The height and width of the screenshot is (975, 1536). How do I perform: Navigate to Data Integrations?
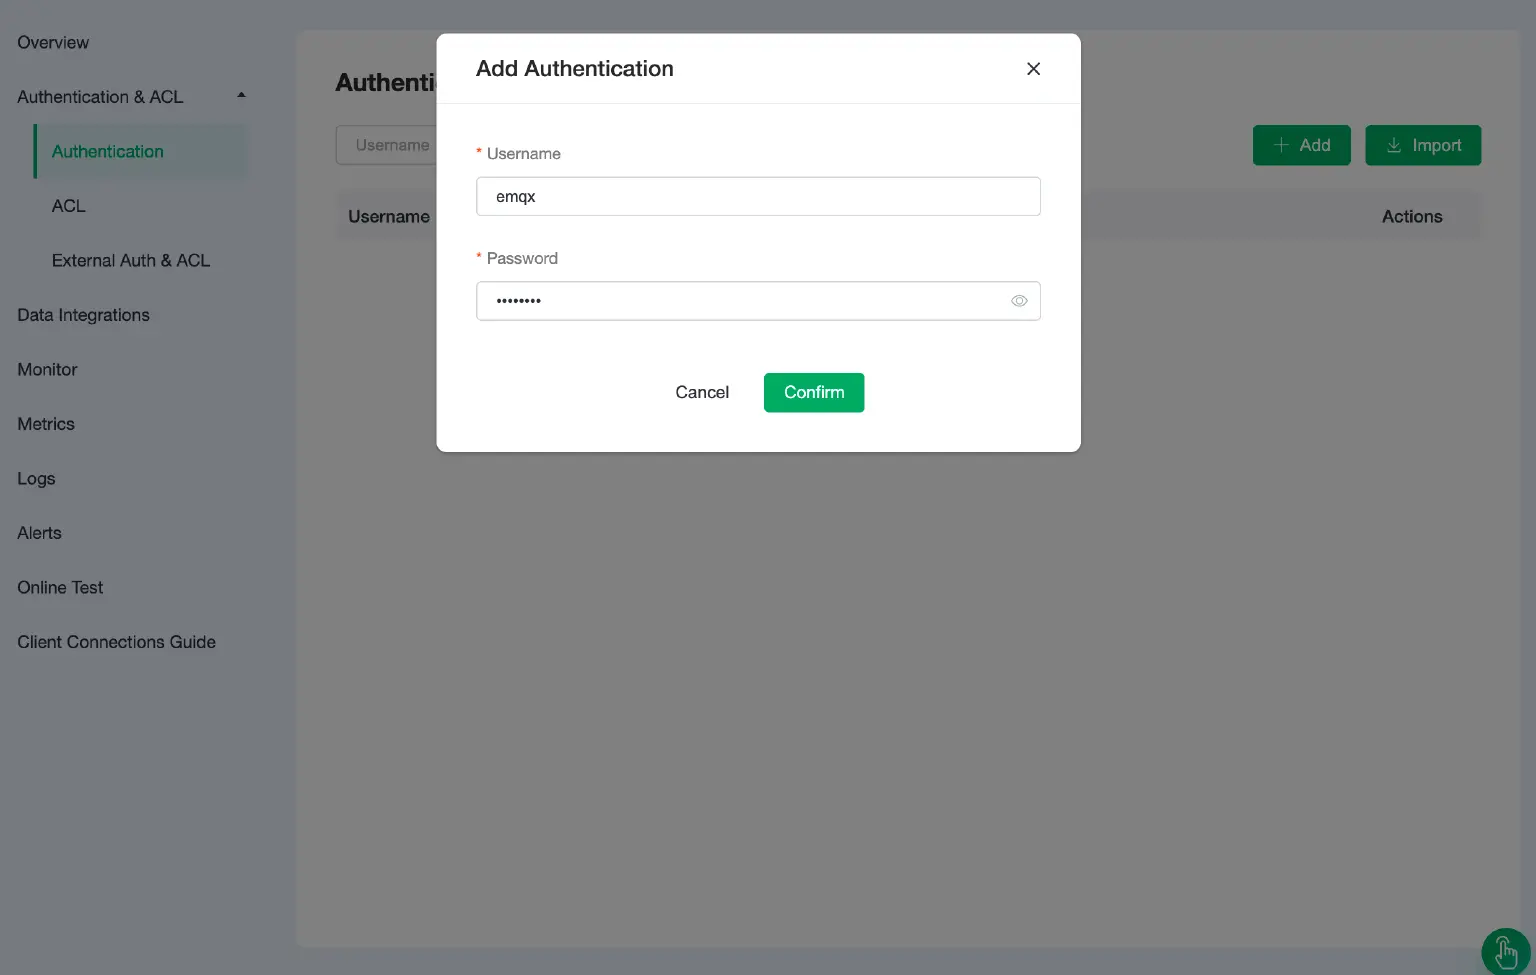click(83, 315)
